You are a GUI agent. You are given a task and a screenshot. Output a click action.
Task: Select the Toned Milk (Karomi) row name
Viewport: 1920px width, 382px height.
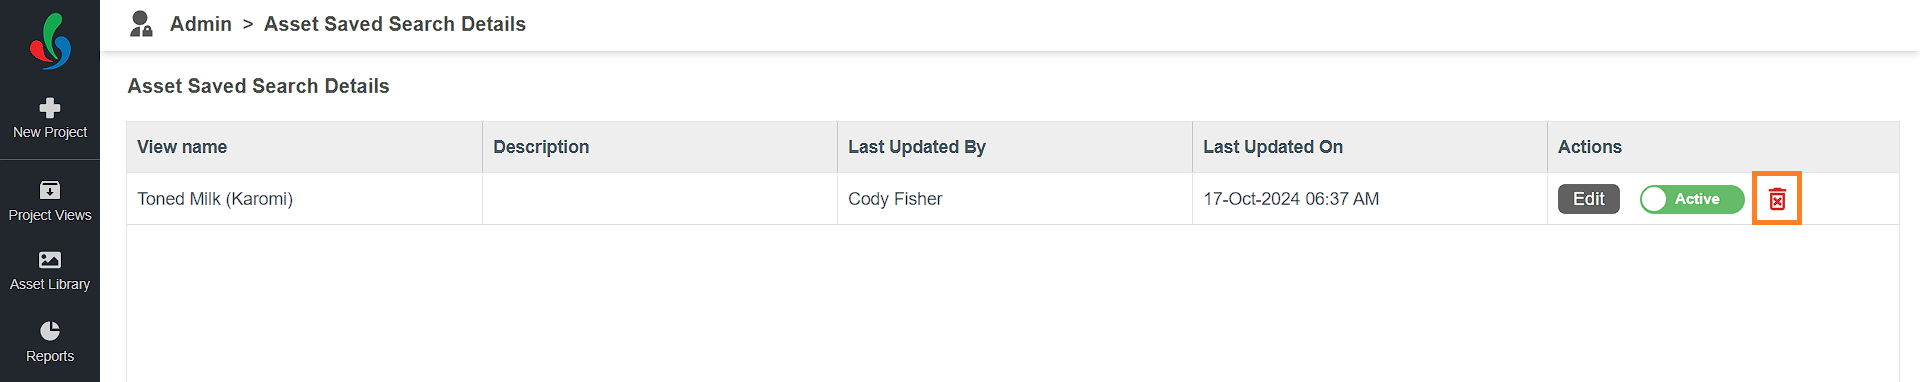215,199
